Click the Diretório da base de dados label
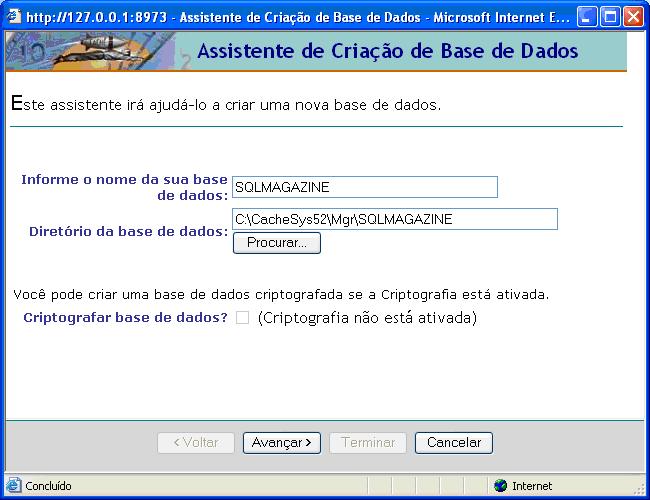Screen dimensions: 650x500 [x=129, y=231]
